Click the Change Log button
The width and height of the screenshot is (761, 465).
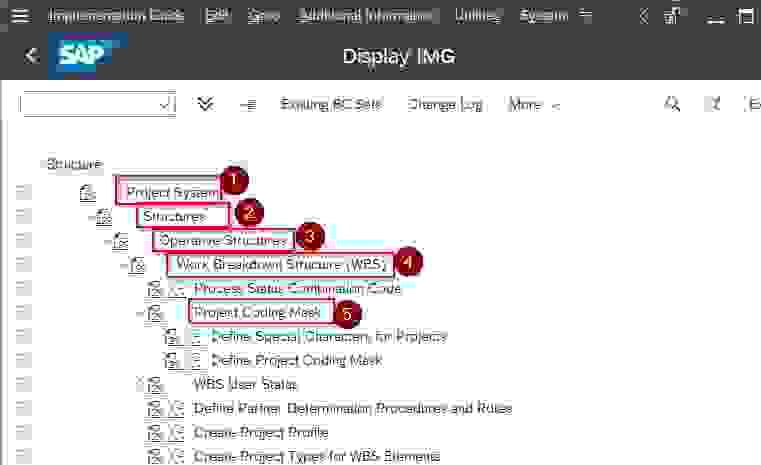(x=446, y=104)
